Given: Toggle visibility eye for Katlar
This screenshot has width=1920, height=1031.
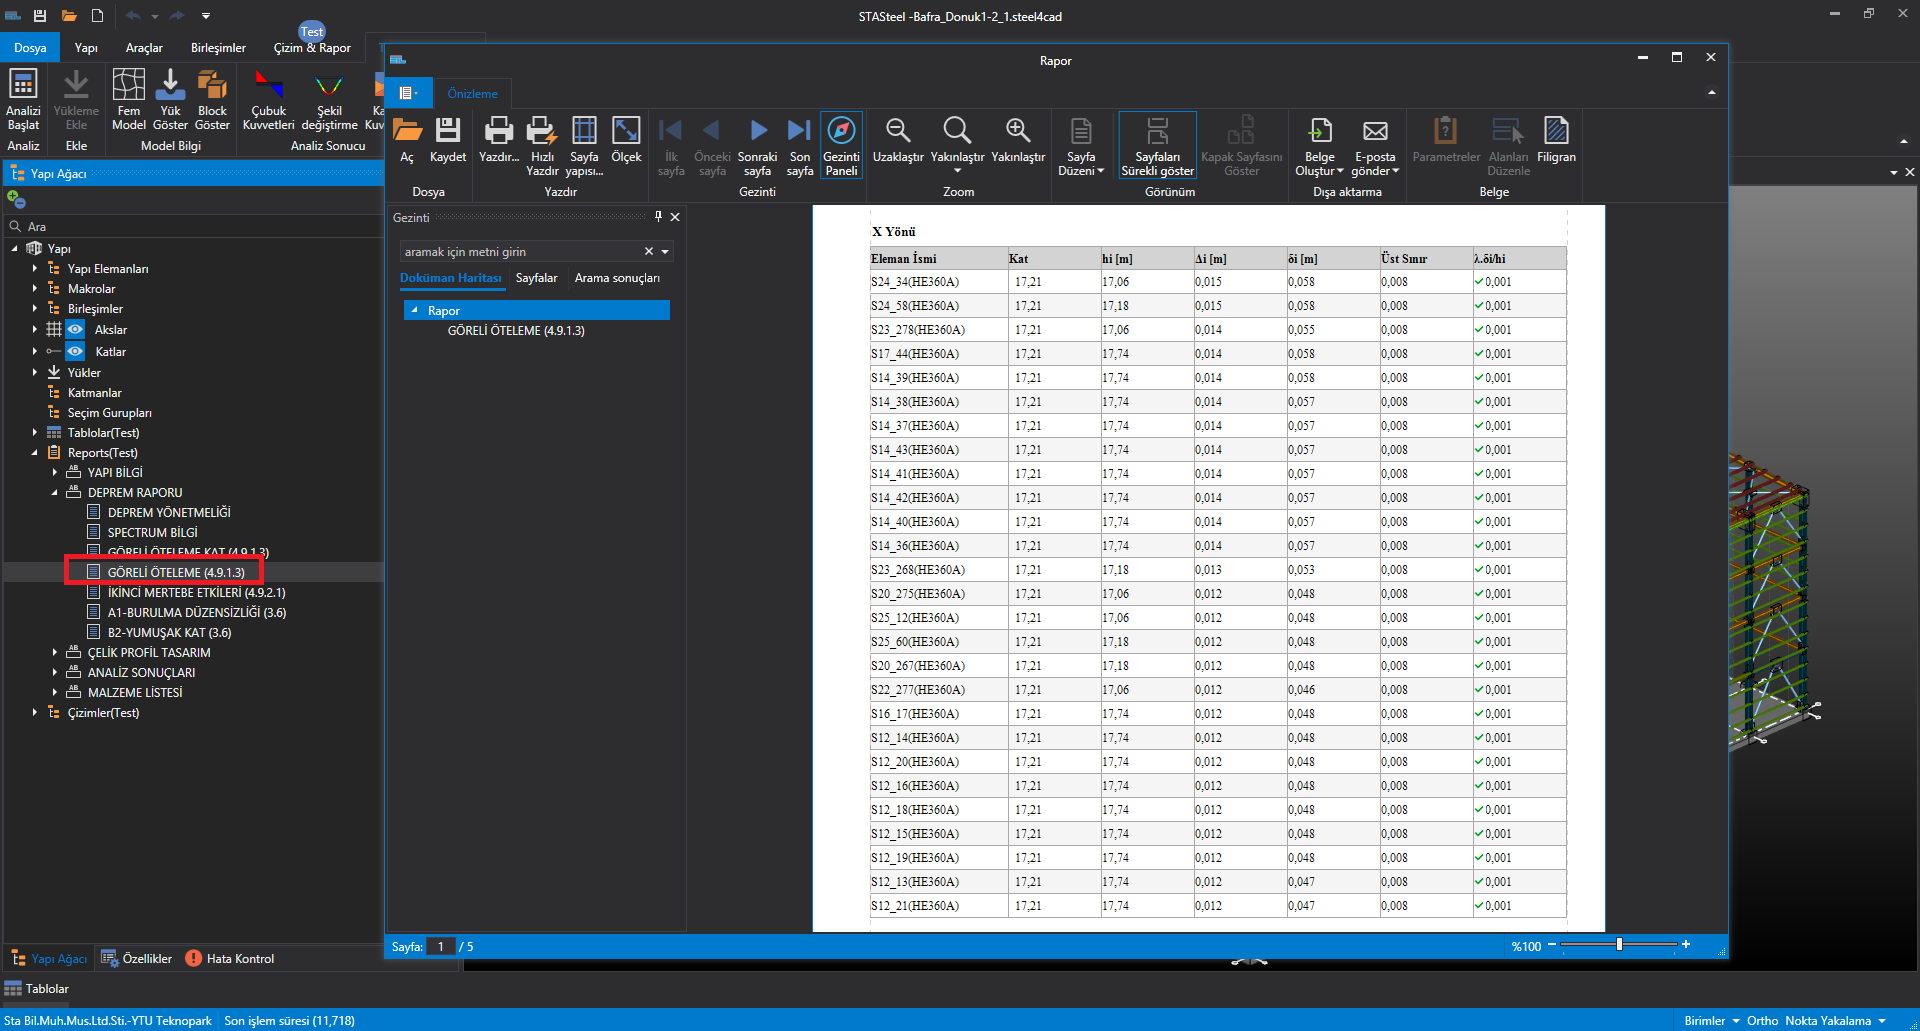Looking at the screenshot, I should click(x=75, y=352).
